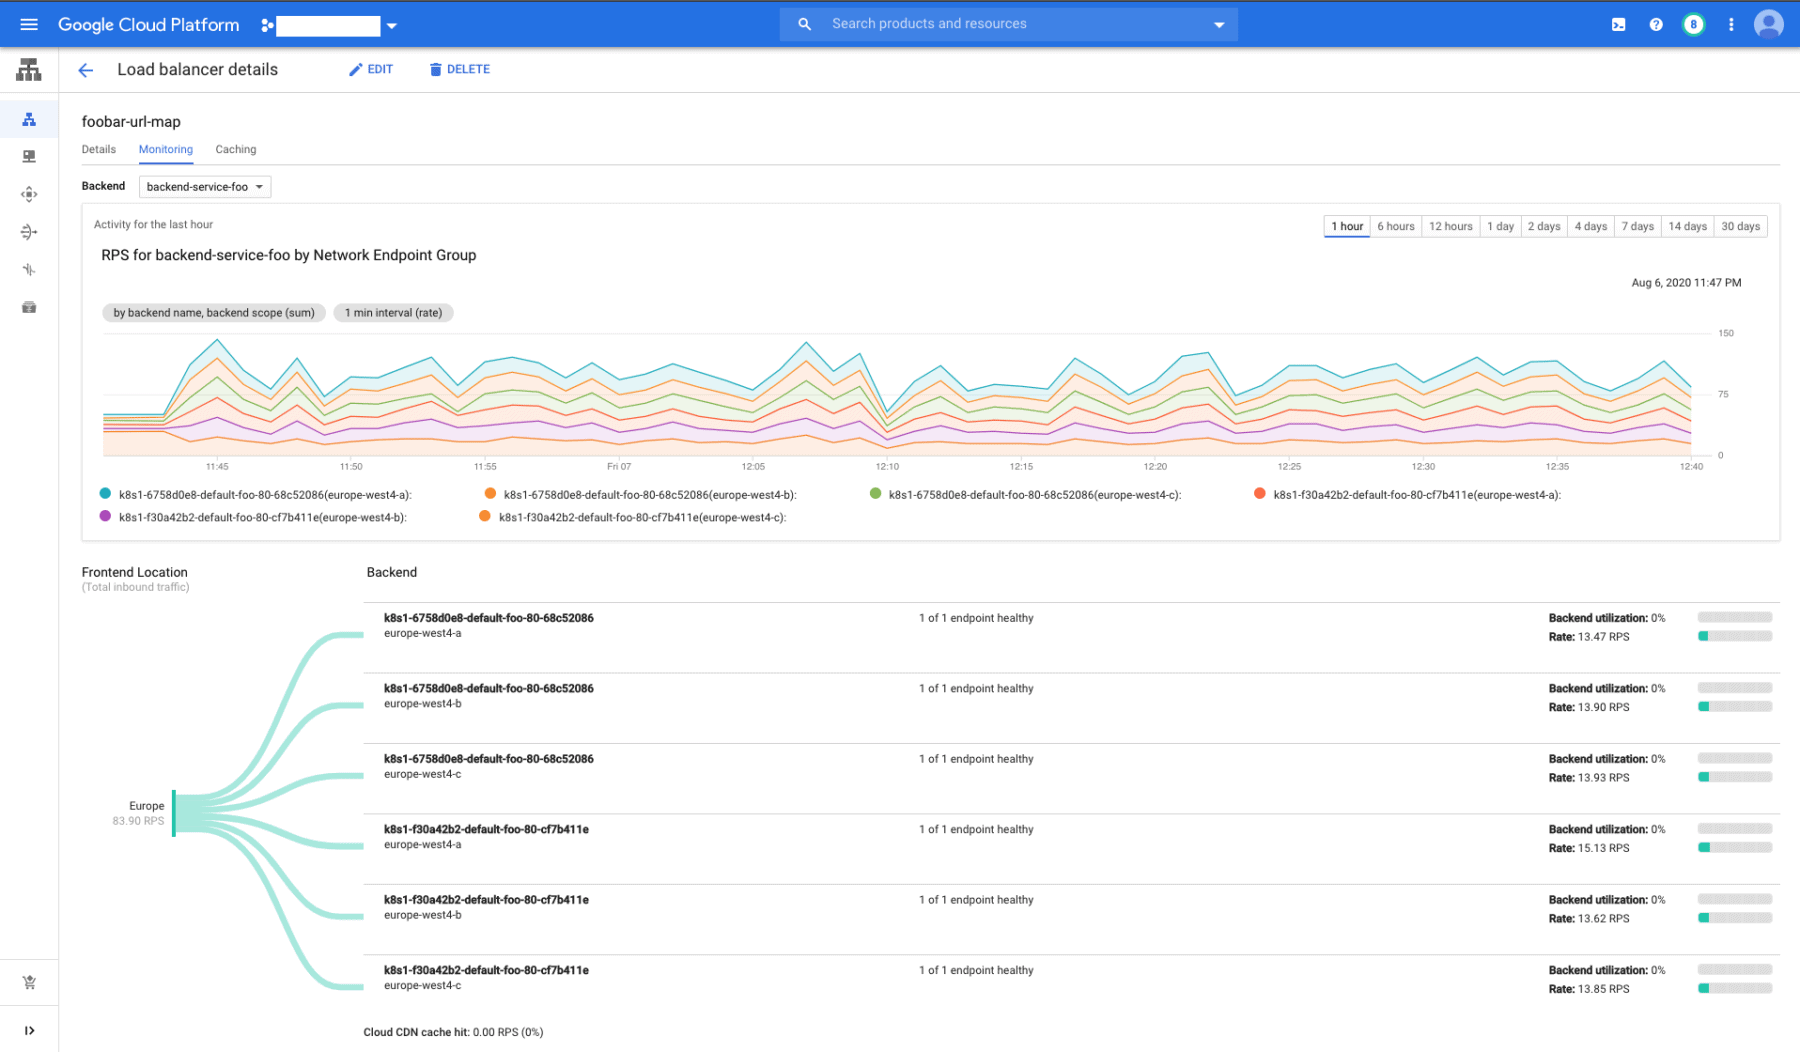
Task: Click inside the search products field
Action: pos(1000,23)
